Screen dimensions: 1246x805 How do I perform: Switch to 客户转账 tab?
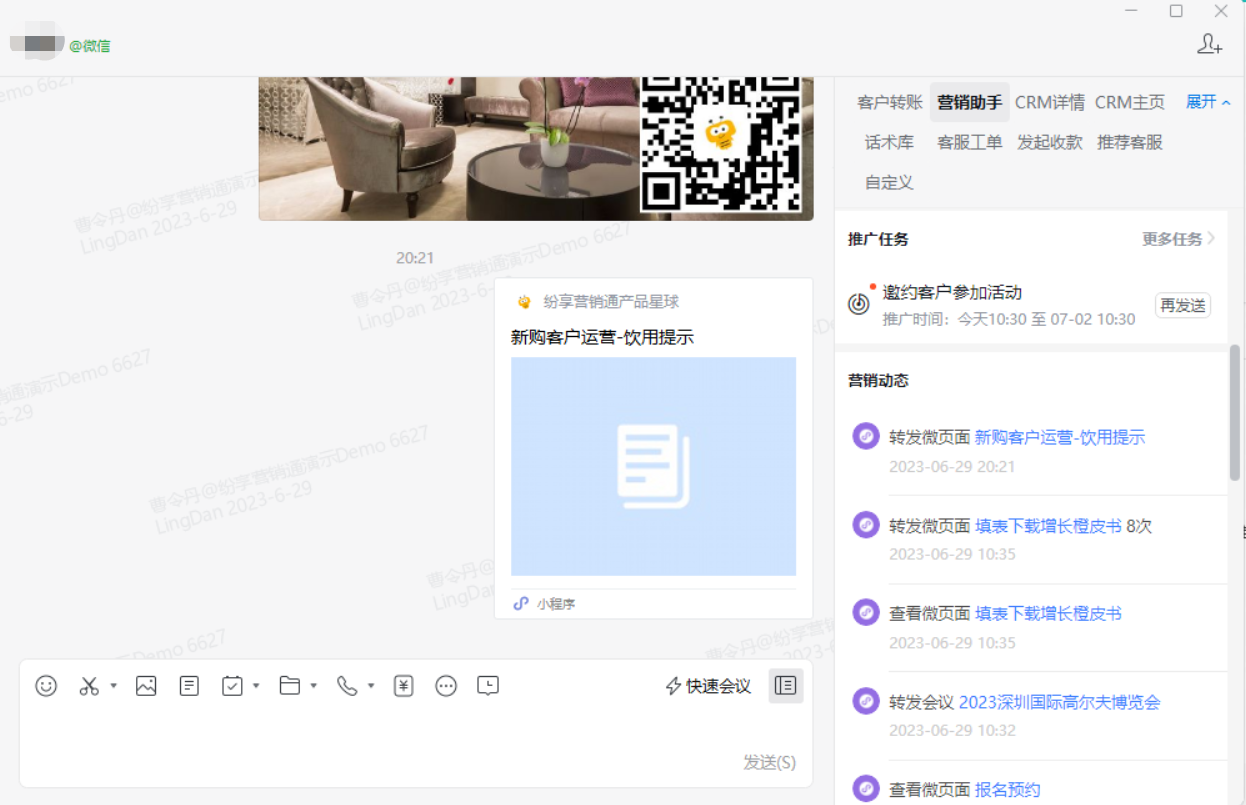click(890, 102)
